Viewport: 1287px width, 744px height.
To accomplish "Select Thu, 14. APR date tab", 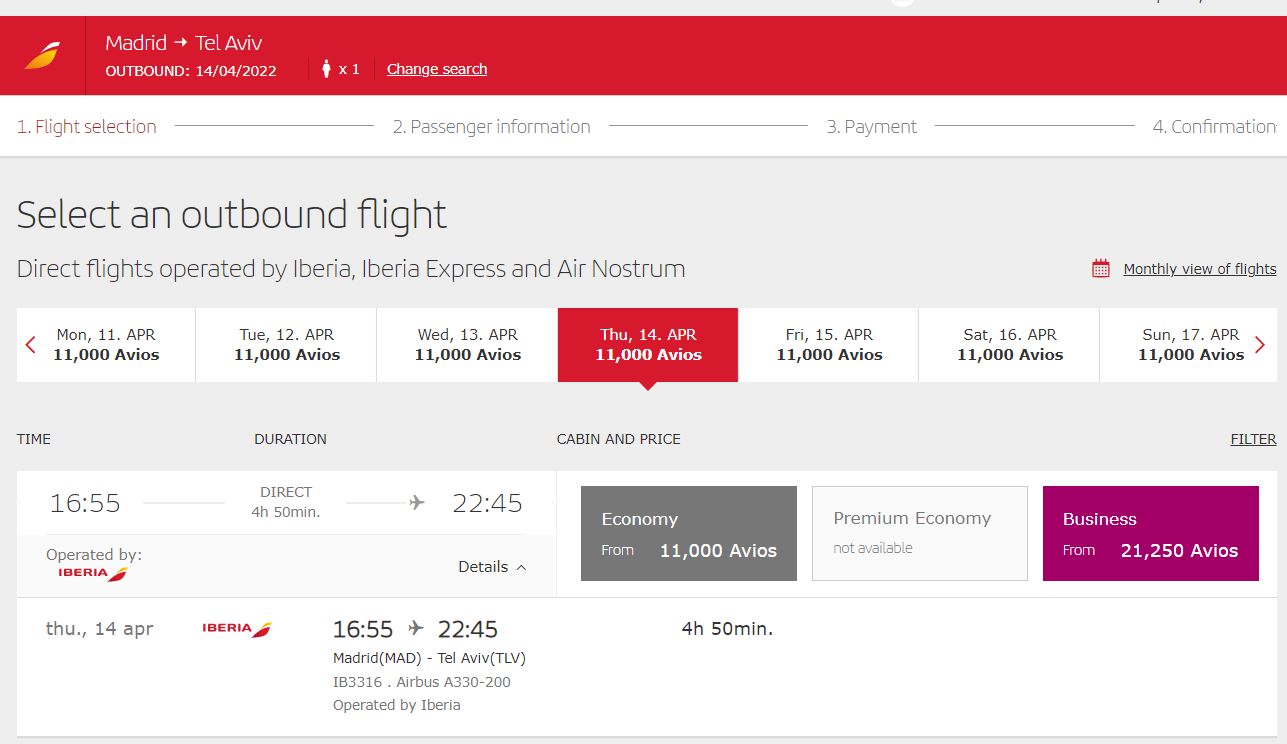I will click(648, 345).
